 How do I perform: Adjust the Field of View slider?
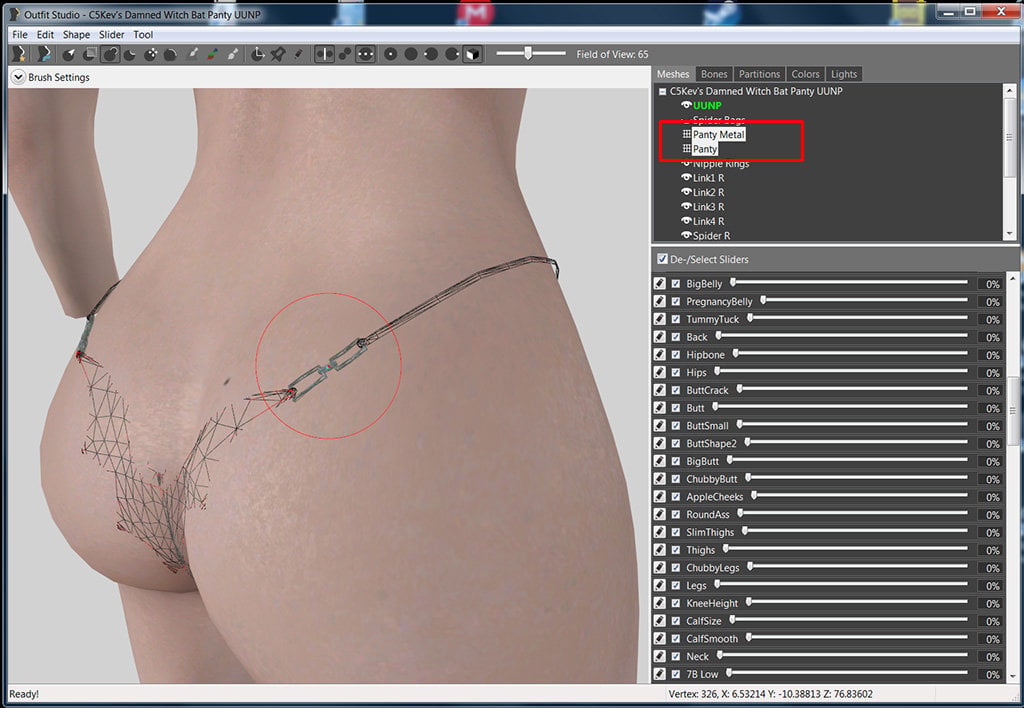(x=530, y=54)
